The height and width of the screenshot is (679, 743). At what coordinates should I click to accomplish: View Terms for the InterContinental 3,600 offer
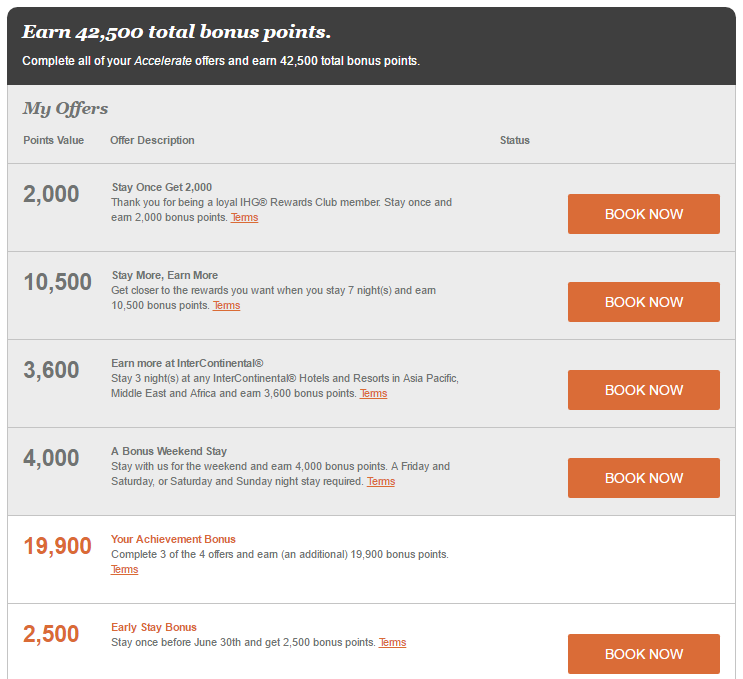pos(373,393)
